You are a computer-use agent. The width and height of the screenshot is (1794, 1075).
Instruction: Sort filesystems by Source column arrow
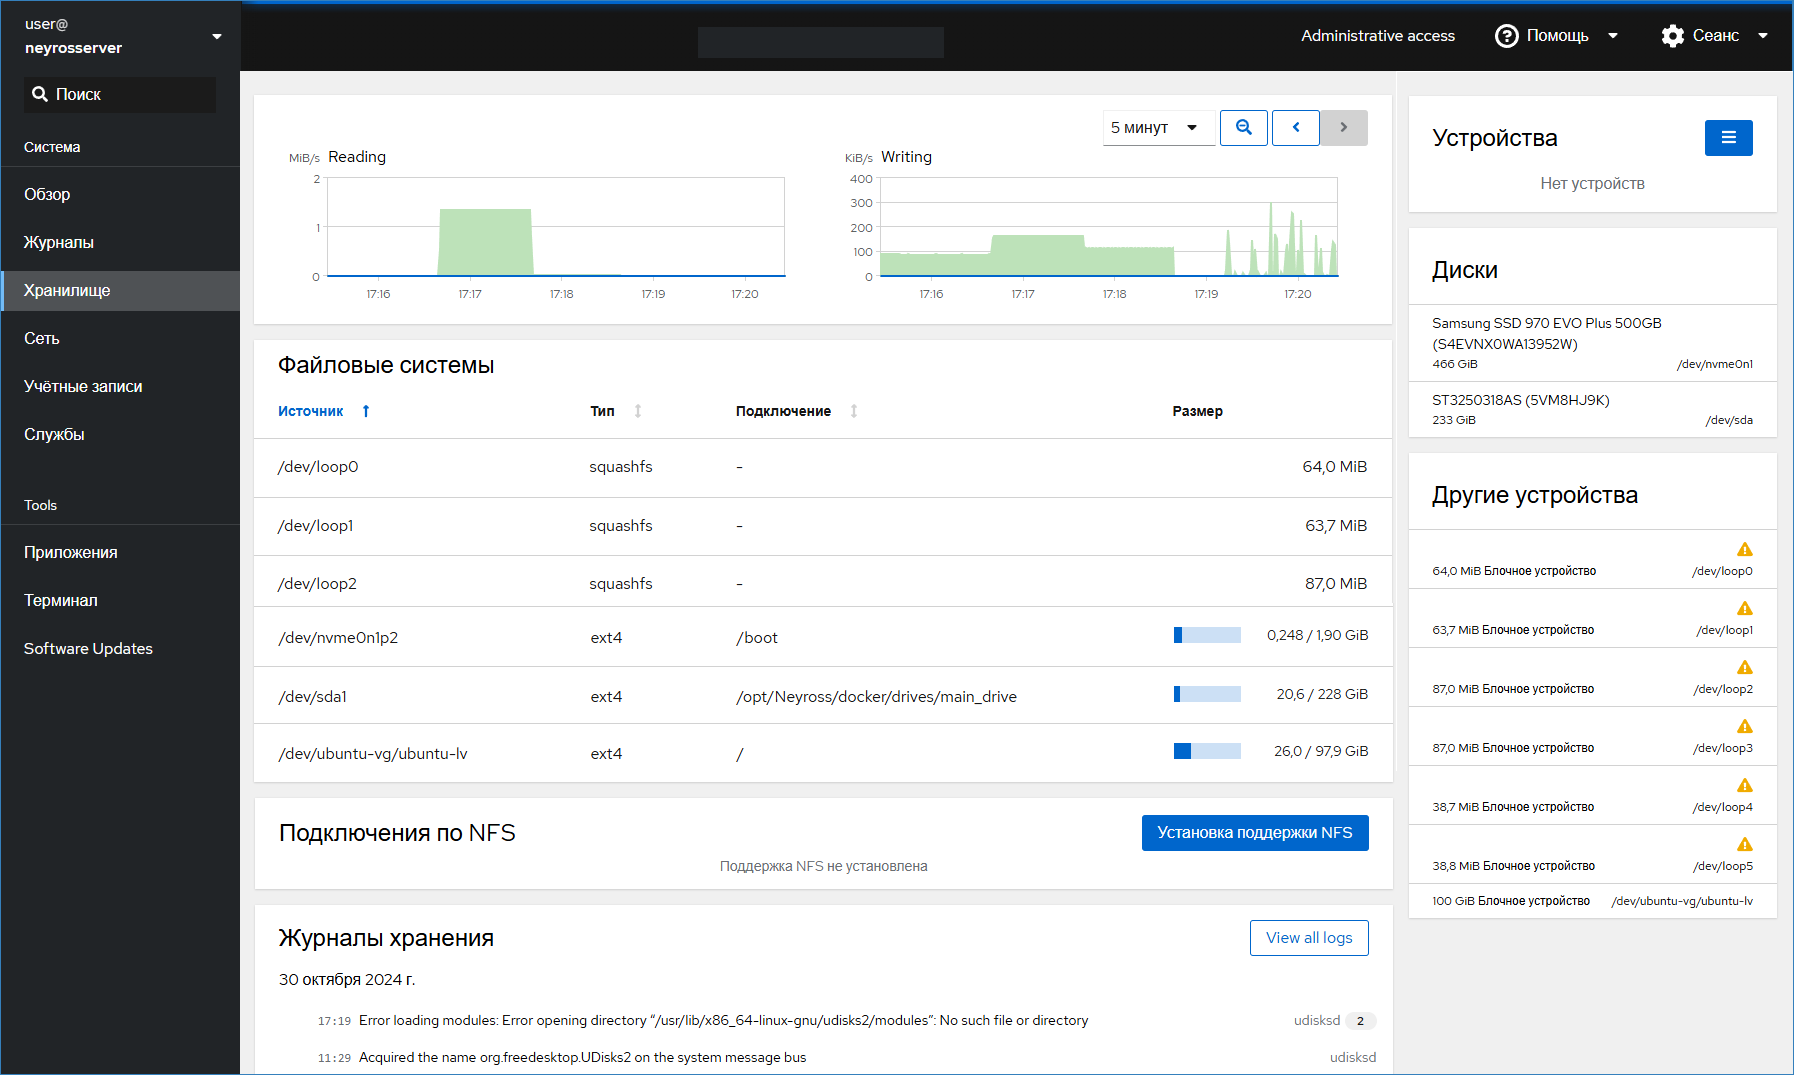pos(366,411)
